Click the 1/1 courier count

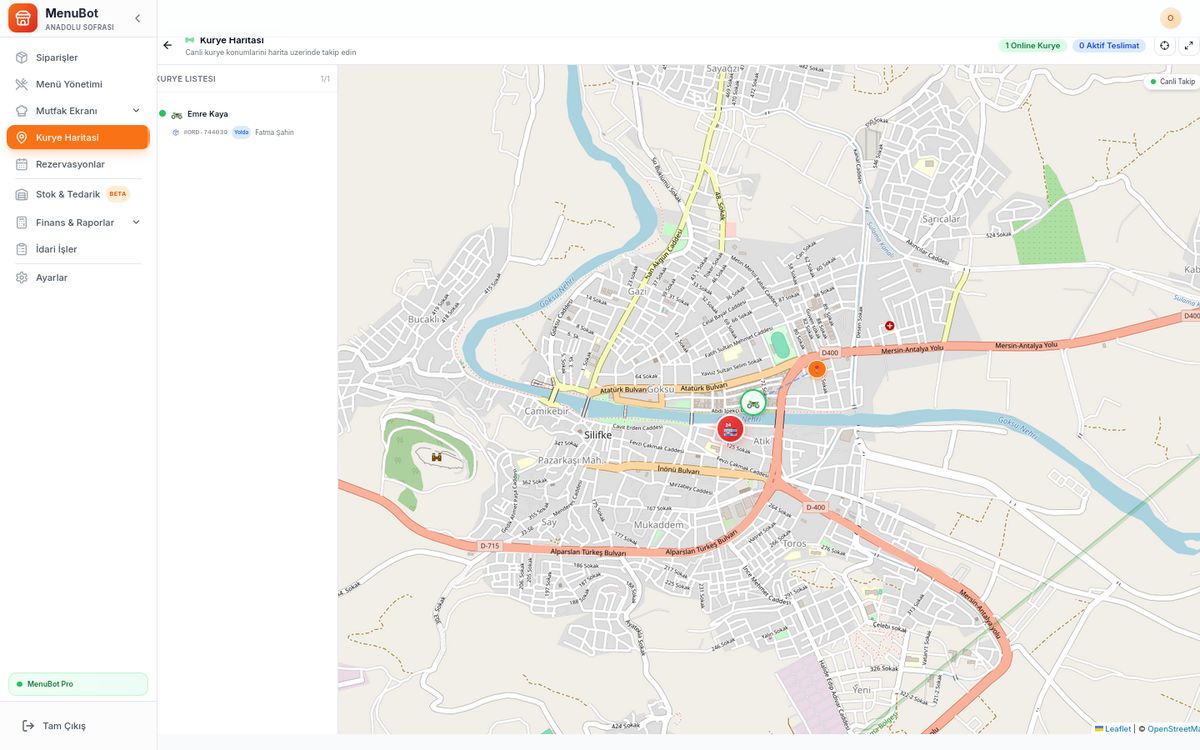point(325,79)
